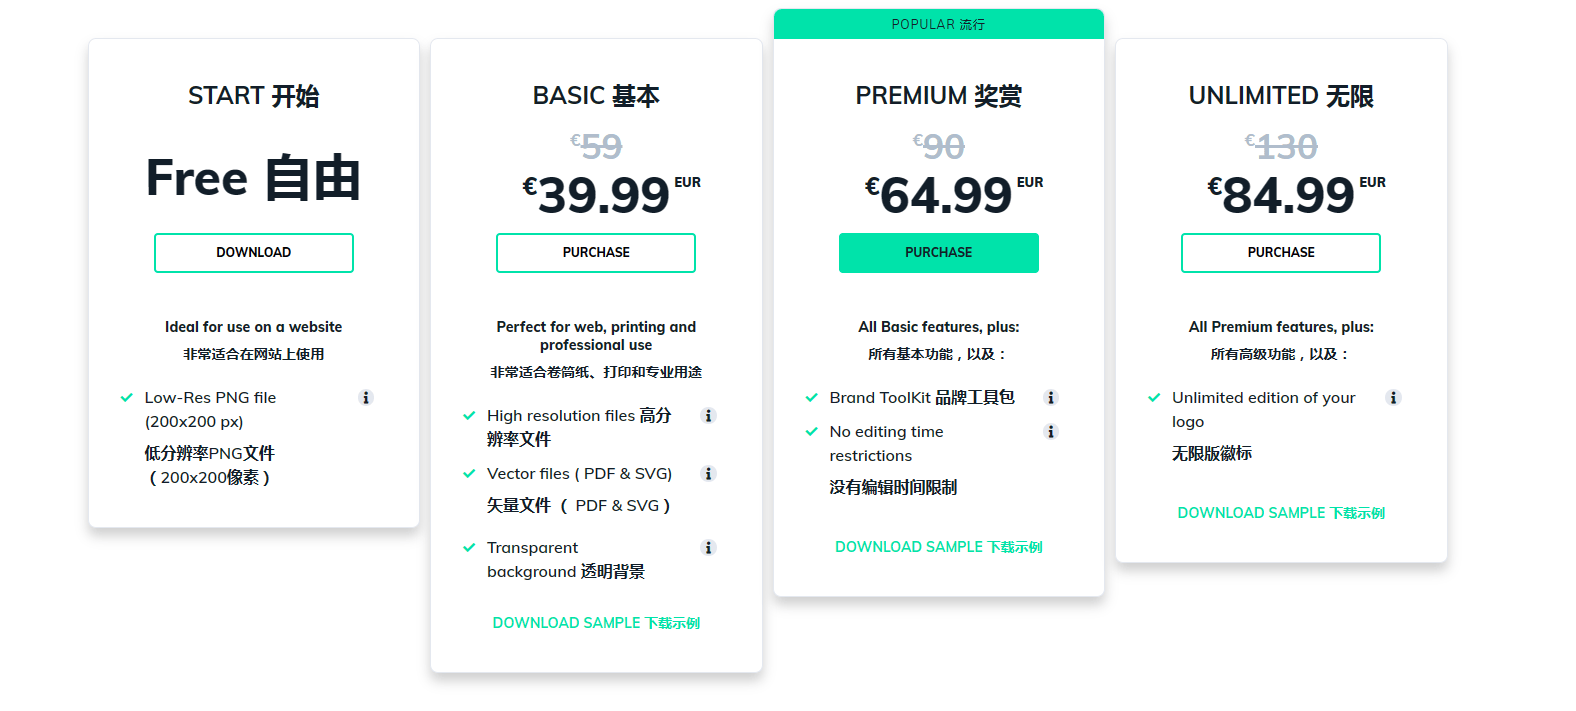Click the checkmark beside Low-Res PNG file
Viewport: 1576px width, 711px height.
pyautogui.click(x=127, y=398)
